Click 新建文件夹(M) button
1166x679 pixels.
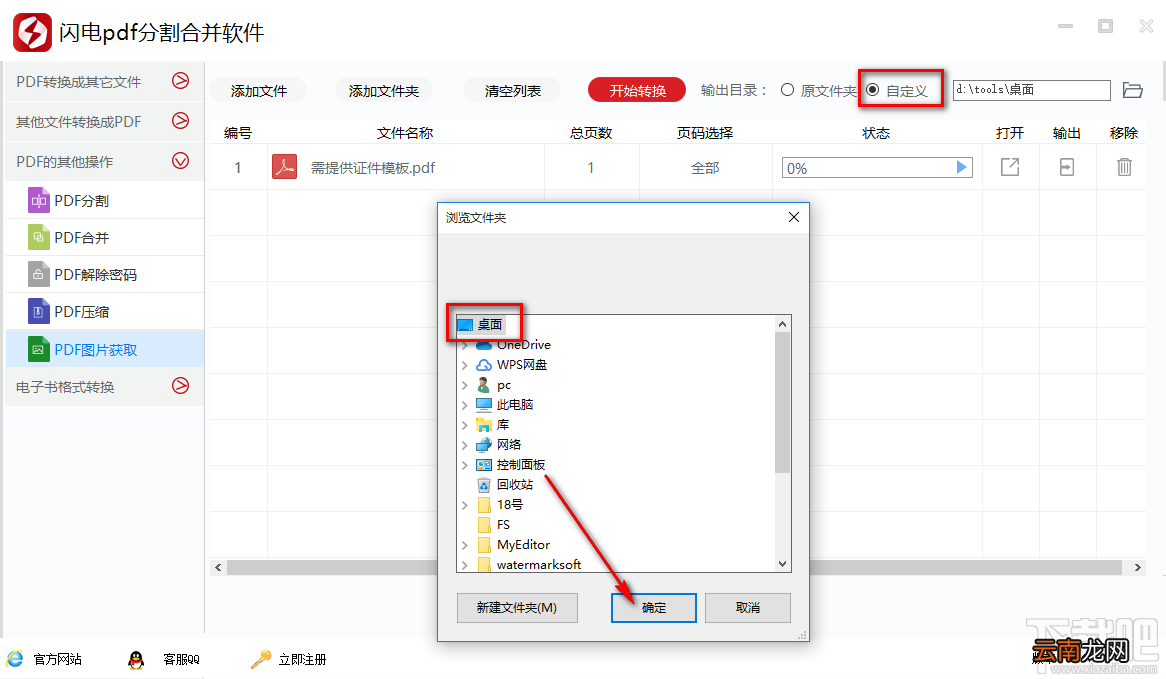517,608
